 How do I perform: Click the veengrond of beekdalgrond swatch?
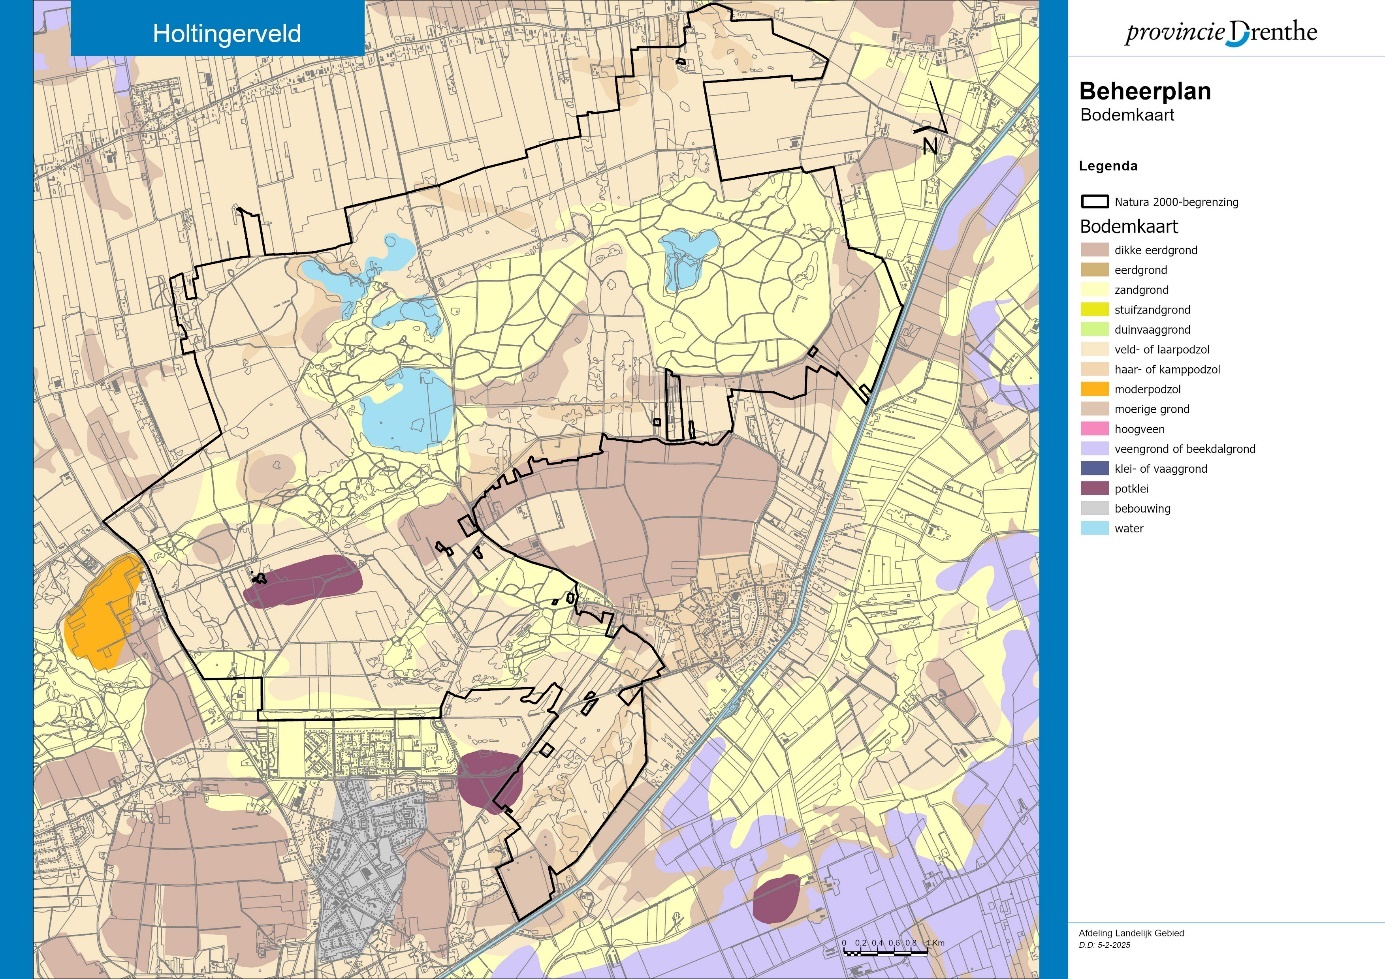pyautogui.click(x=1094, y=449)
